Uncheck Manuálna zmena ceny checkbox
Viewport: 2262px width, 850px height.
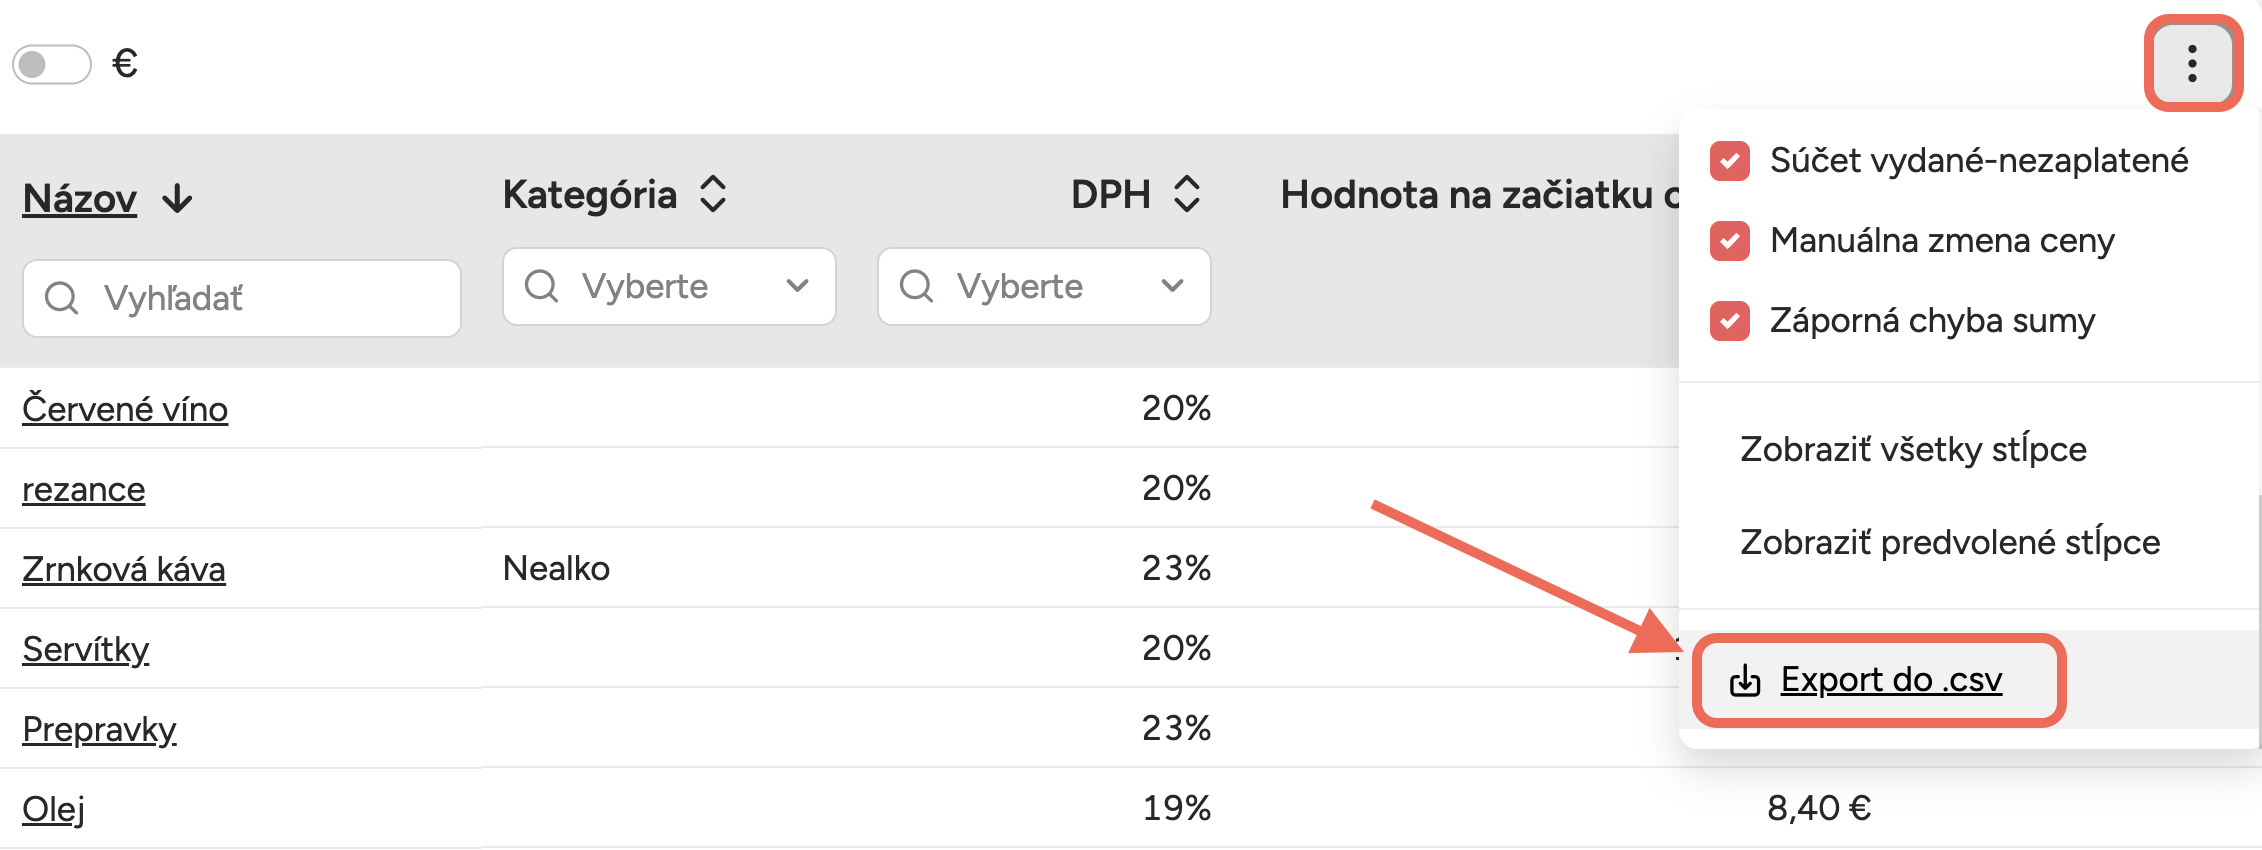1730,241
